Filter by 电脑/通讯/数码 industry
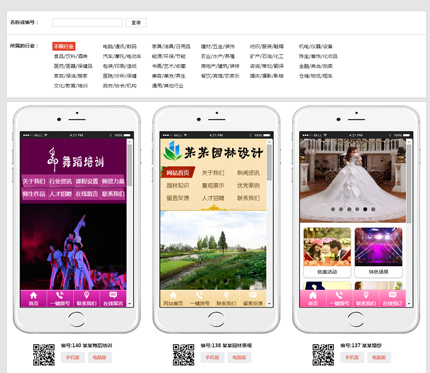The height and width of the screenshot is (373, 430). (119, 47)
